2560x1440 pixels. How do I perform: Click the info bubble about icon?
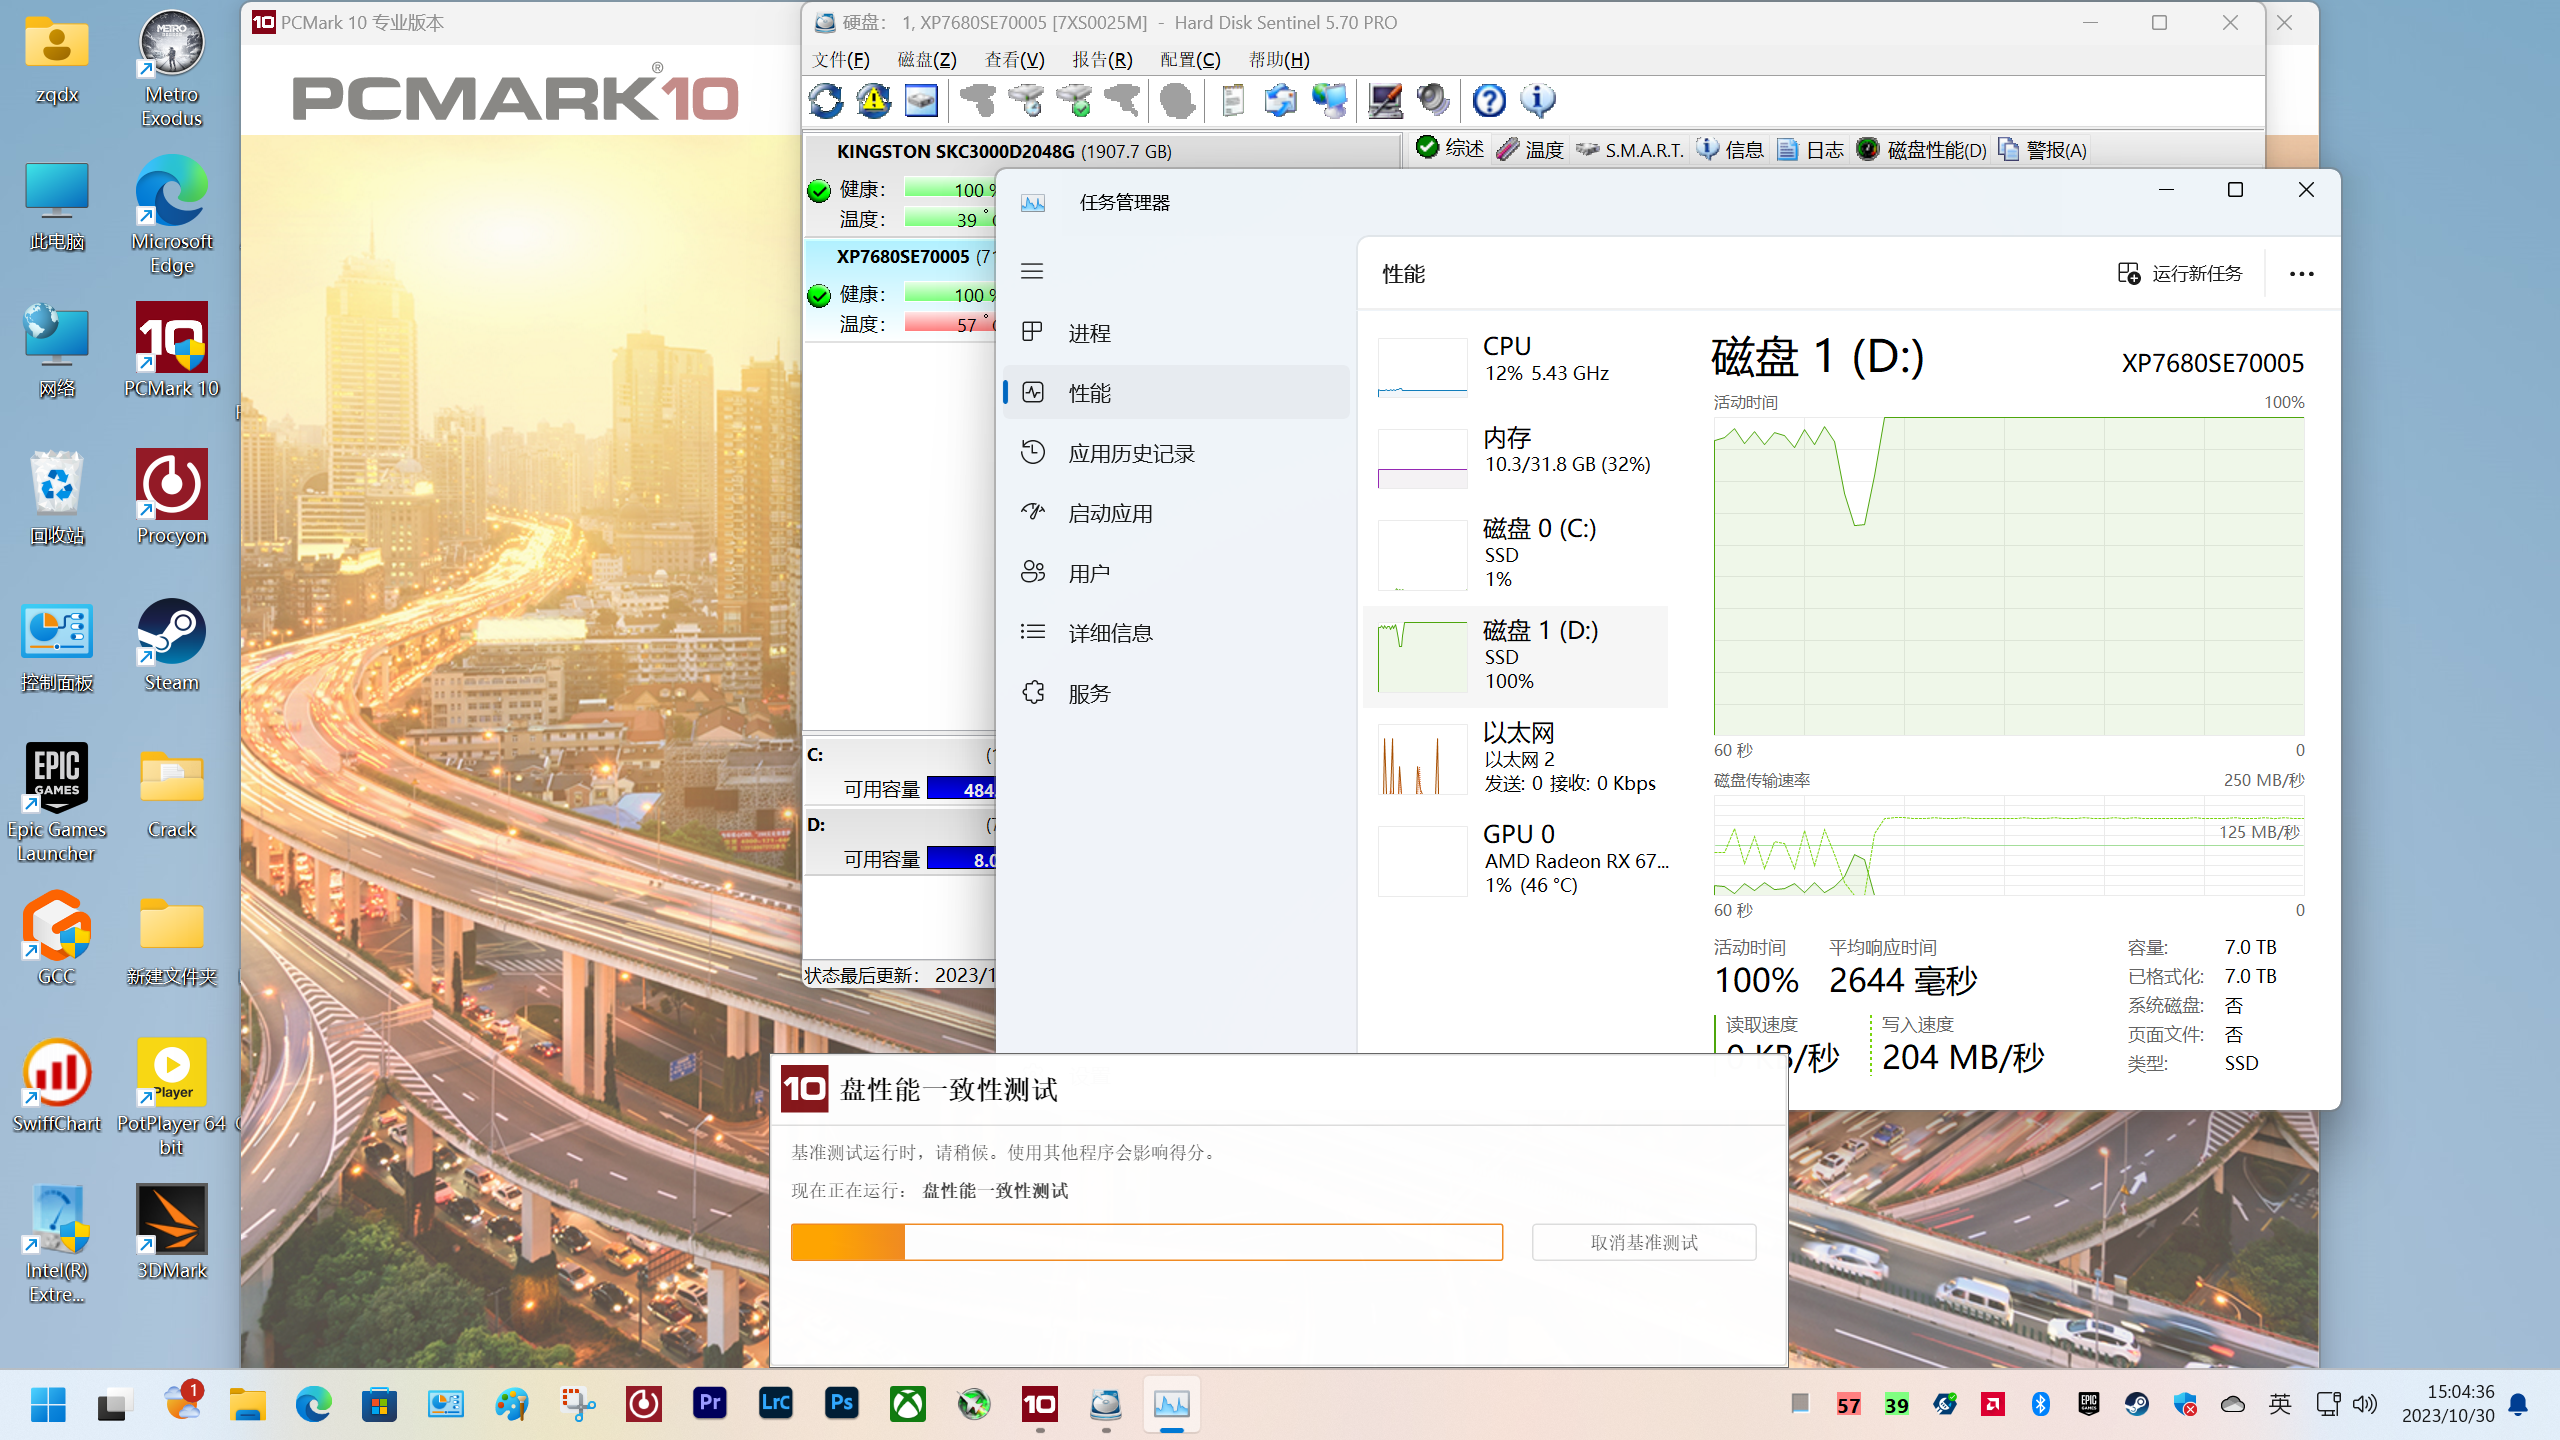(1537, 100)
